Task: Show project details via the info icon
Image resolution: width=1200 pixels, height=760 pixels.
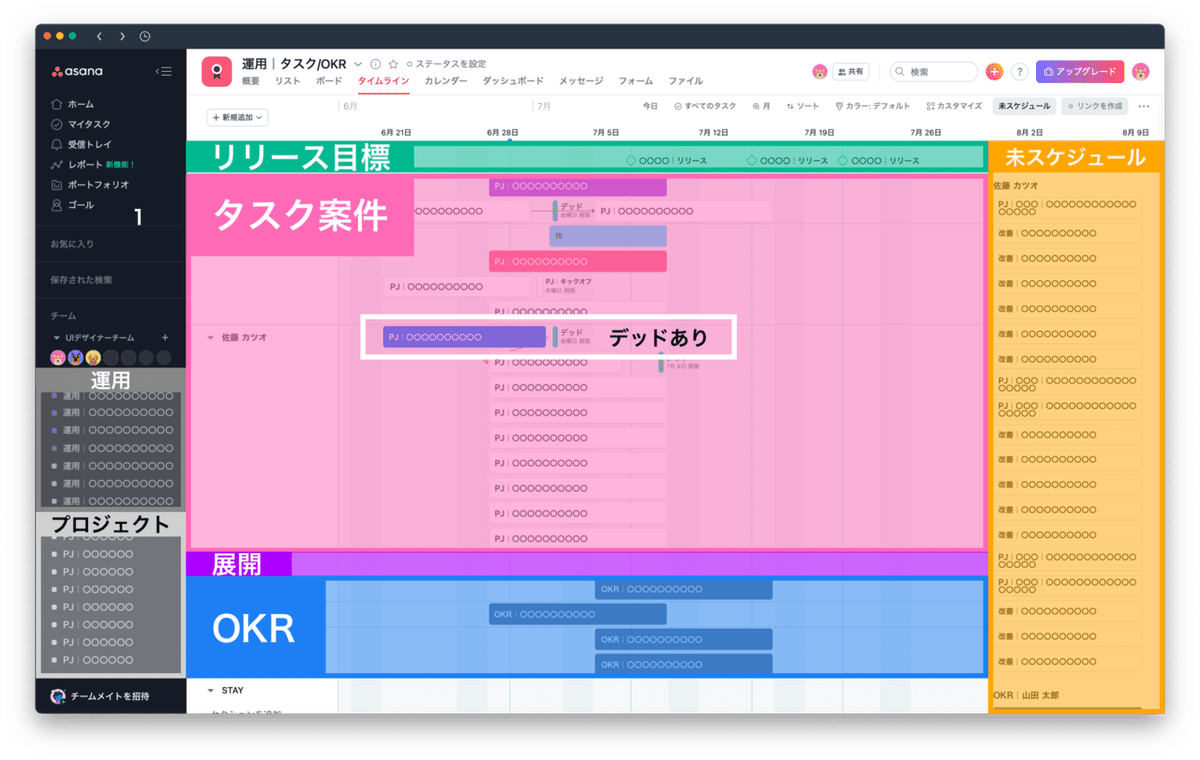Action: pos(376,64)
